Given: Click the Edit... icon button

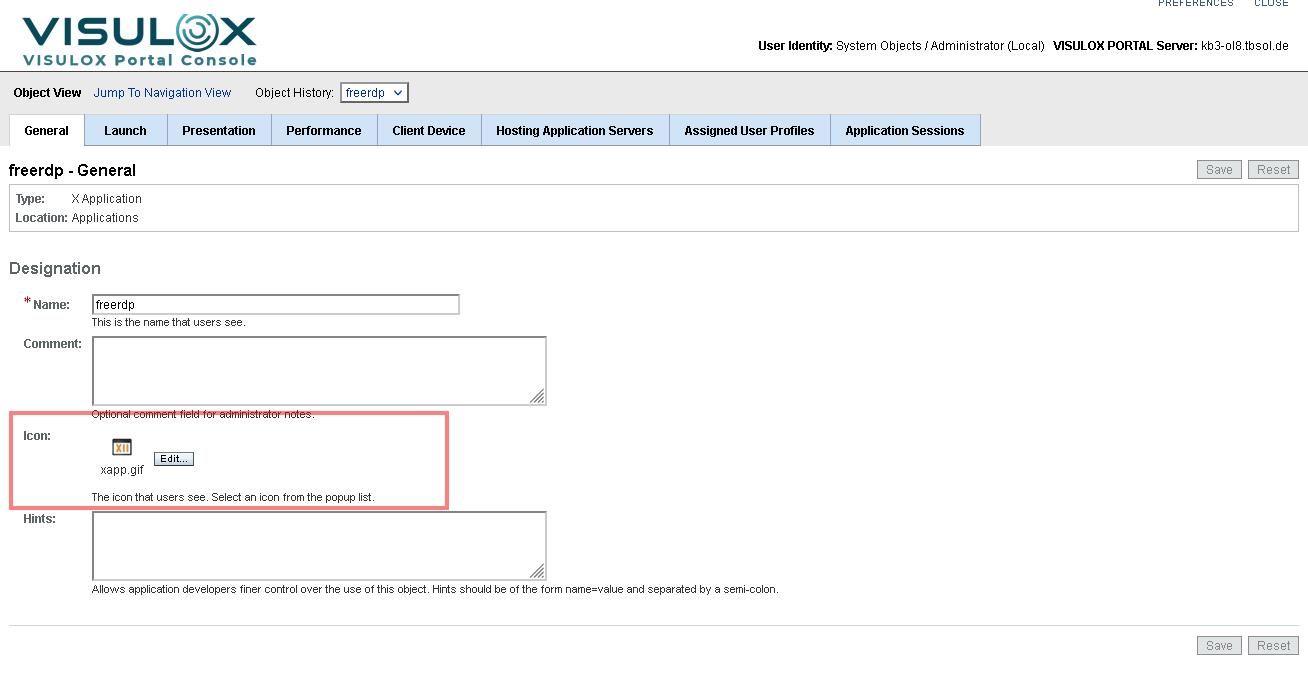Looking at the screenshot, I should [x=174, y=459].
